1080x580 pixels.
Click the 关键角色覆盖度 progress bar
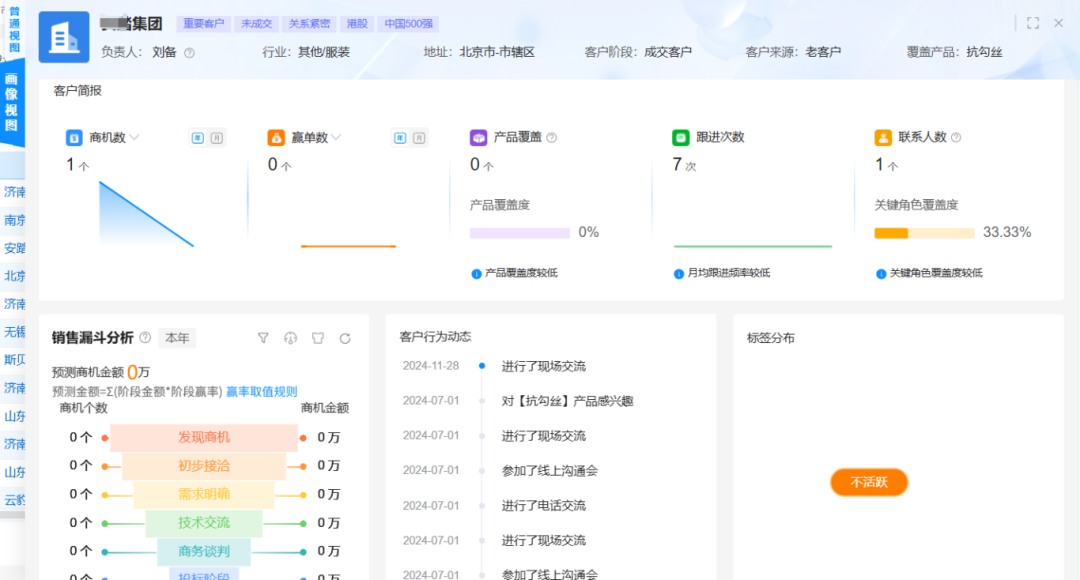pos(923,232)
